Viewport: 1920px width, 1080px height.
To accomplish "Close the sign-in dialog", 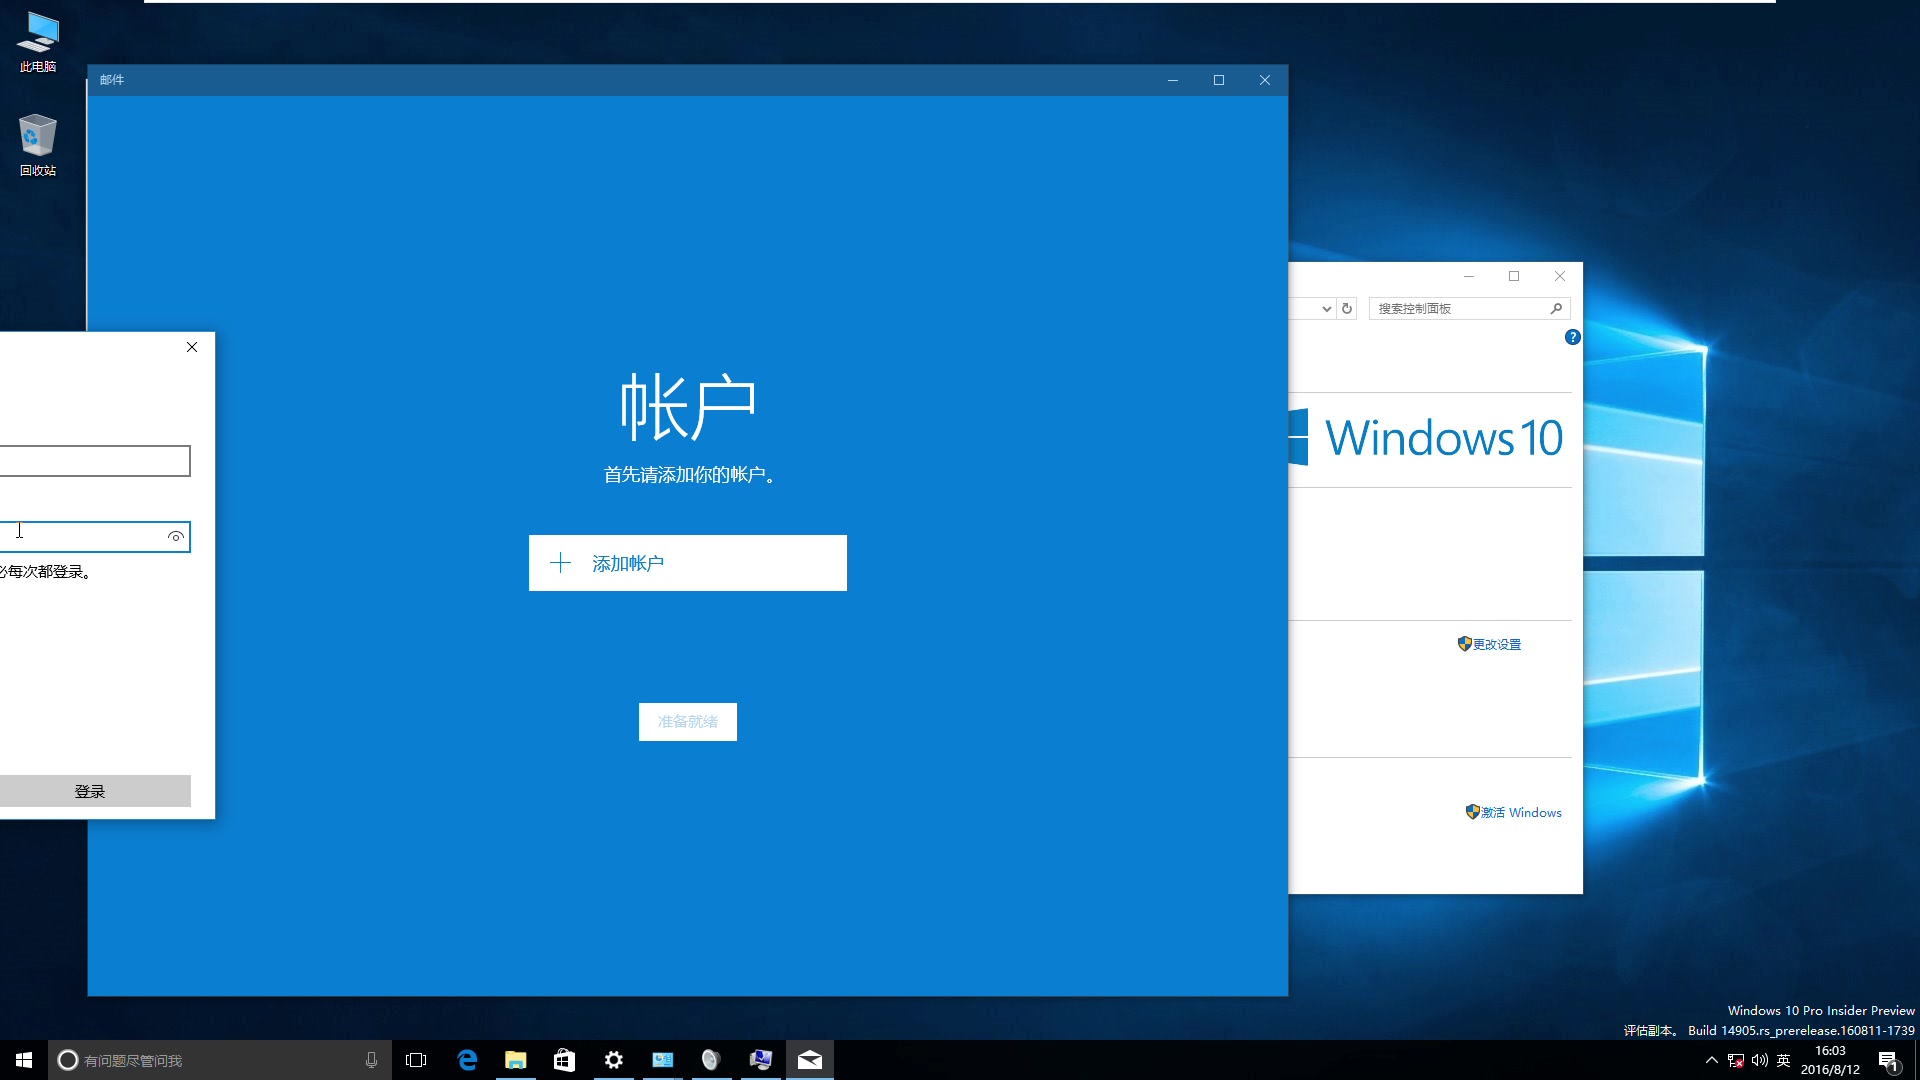I will (x=192, y=347).
